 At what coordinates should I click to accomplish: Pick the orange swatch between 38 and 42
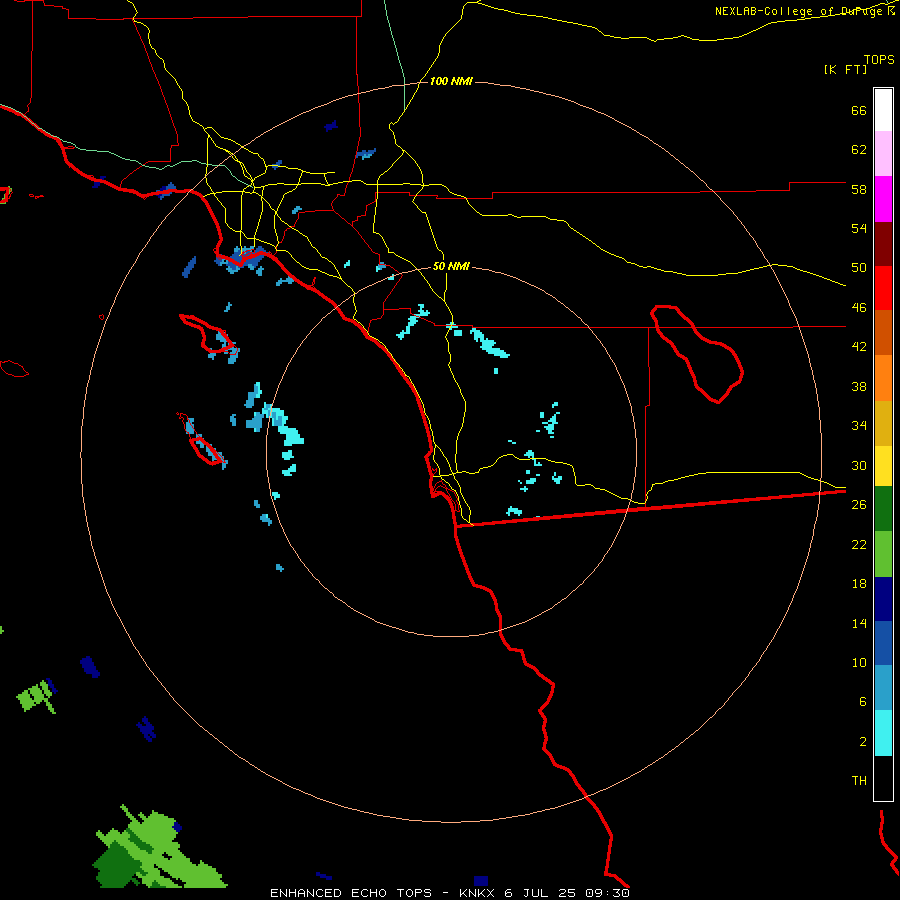pos(883,378)
